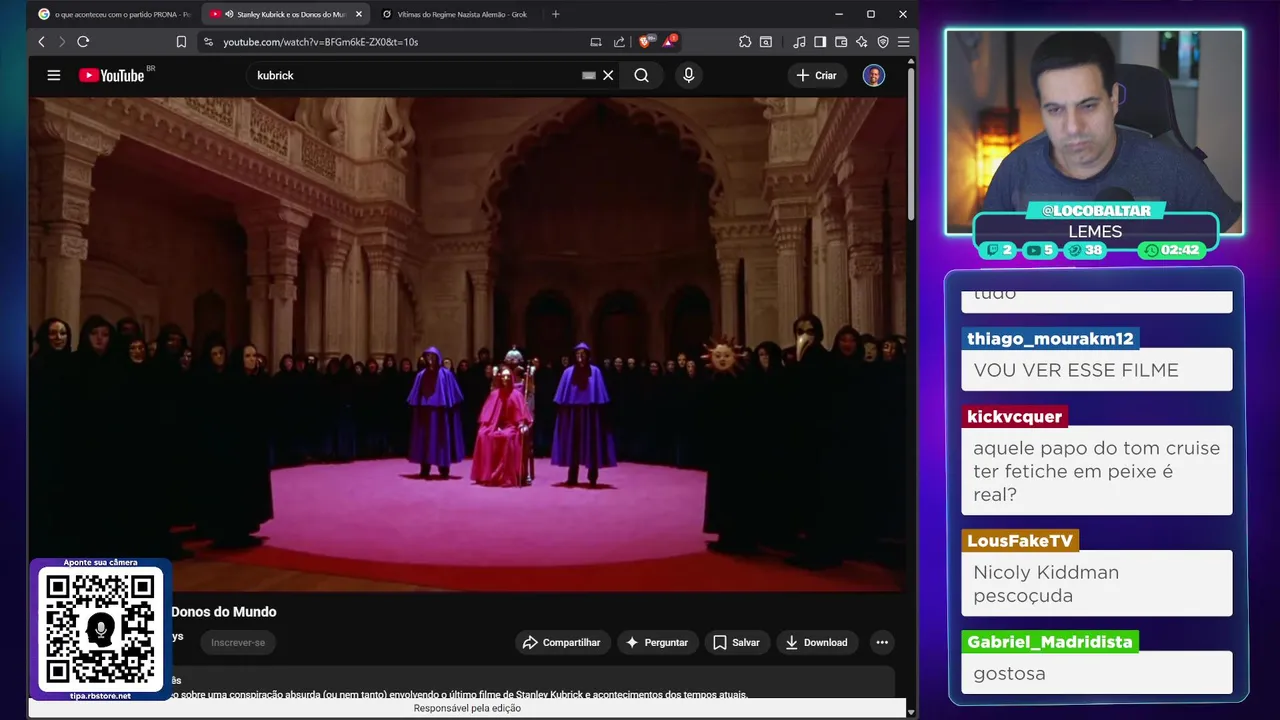Open the Brave Shields lion icon

click(645, 42)
